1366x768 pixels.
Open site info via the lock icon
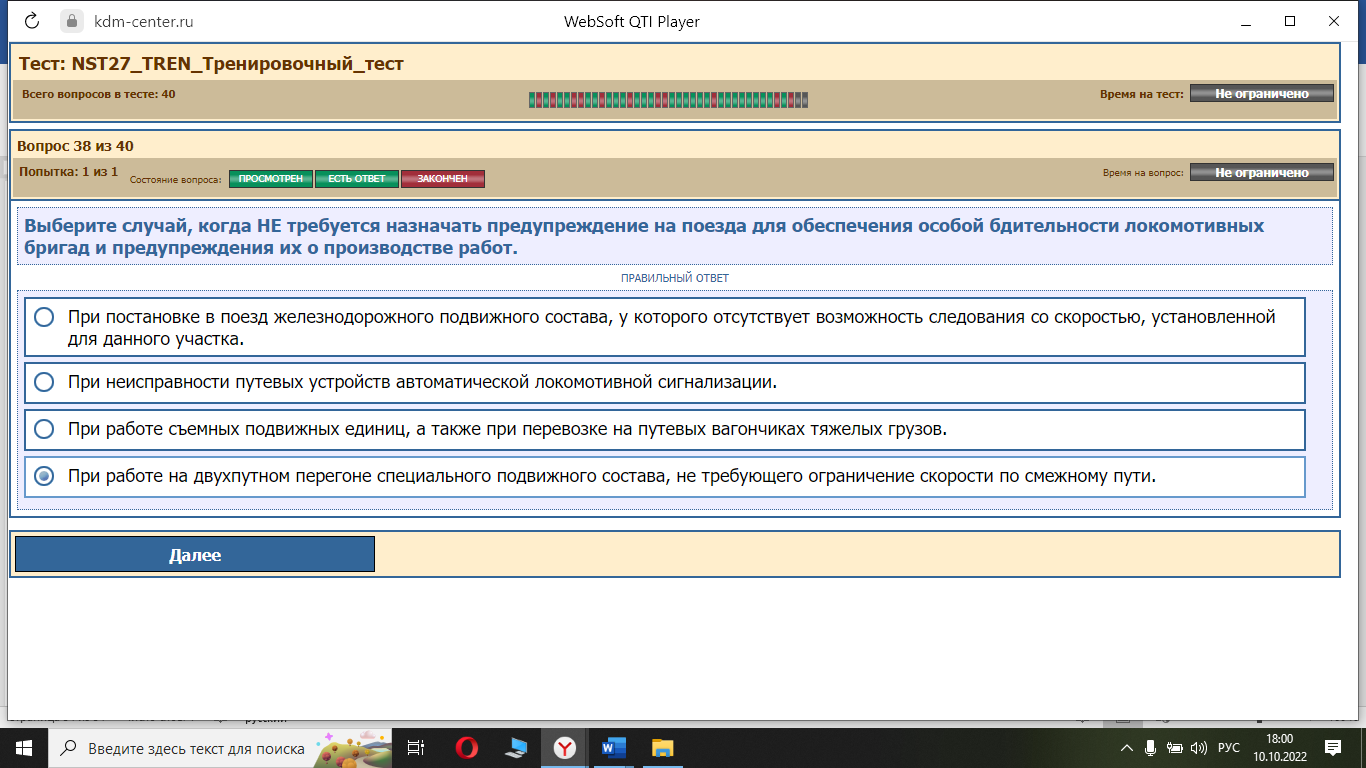(x=71, y=21)
